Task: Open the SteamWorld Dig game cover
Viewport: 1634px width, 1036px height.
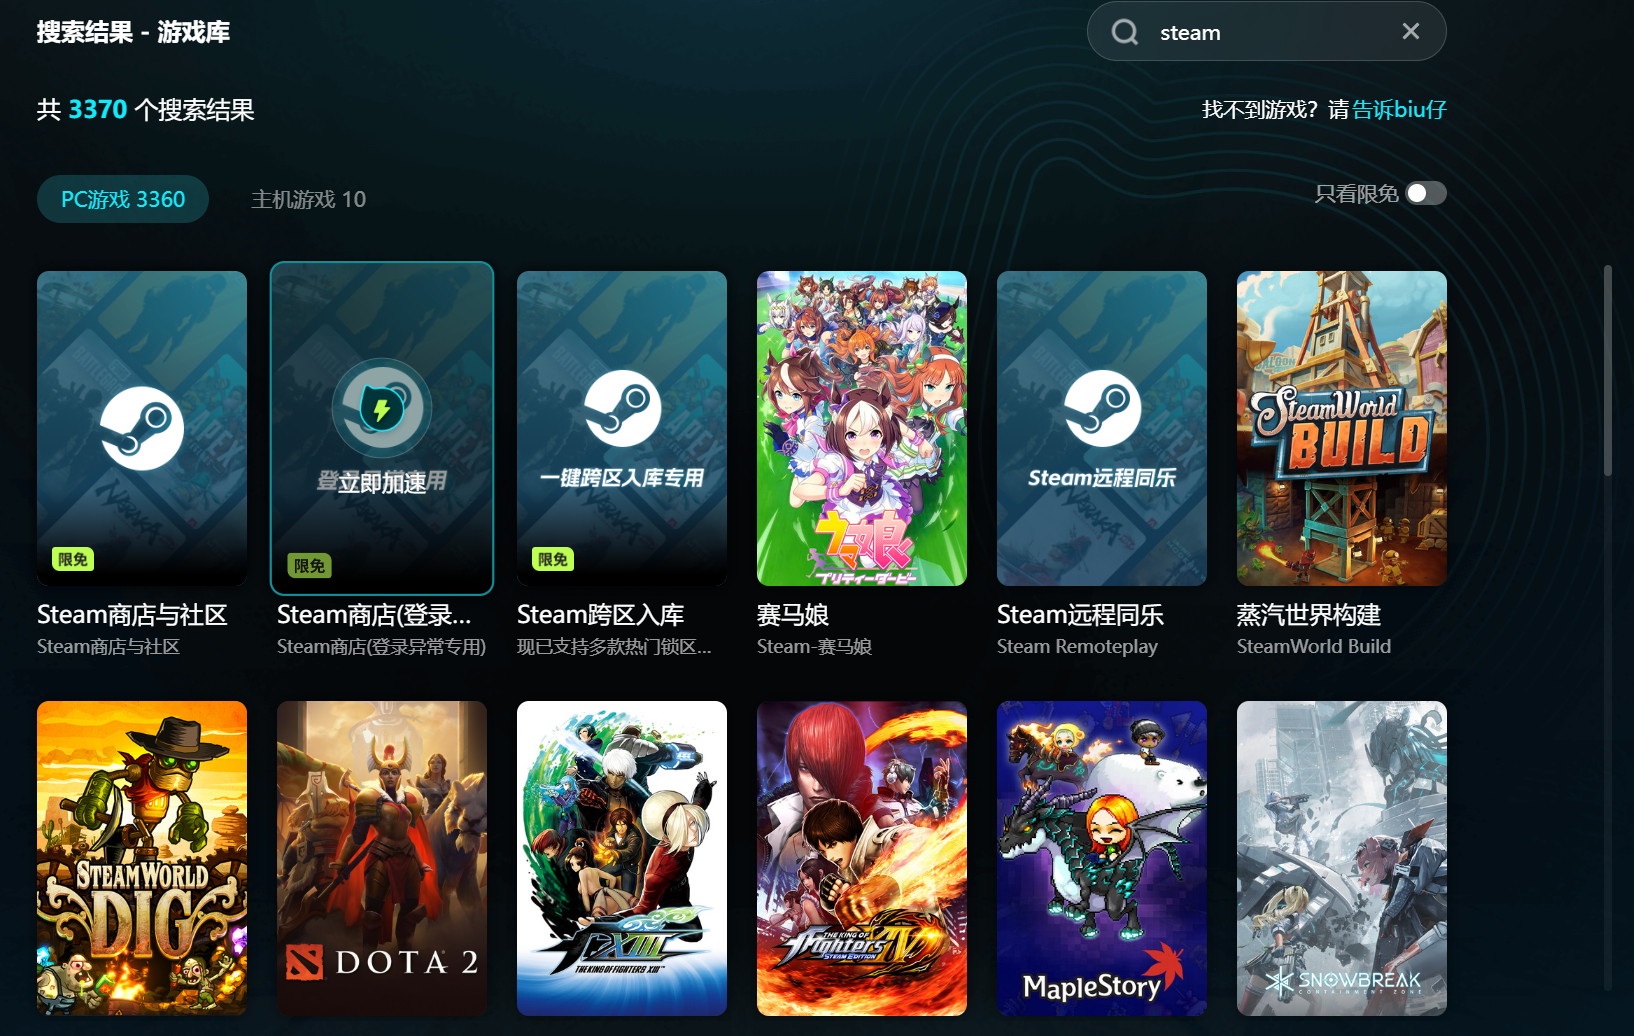Action: tap(142, 858)
